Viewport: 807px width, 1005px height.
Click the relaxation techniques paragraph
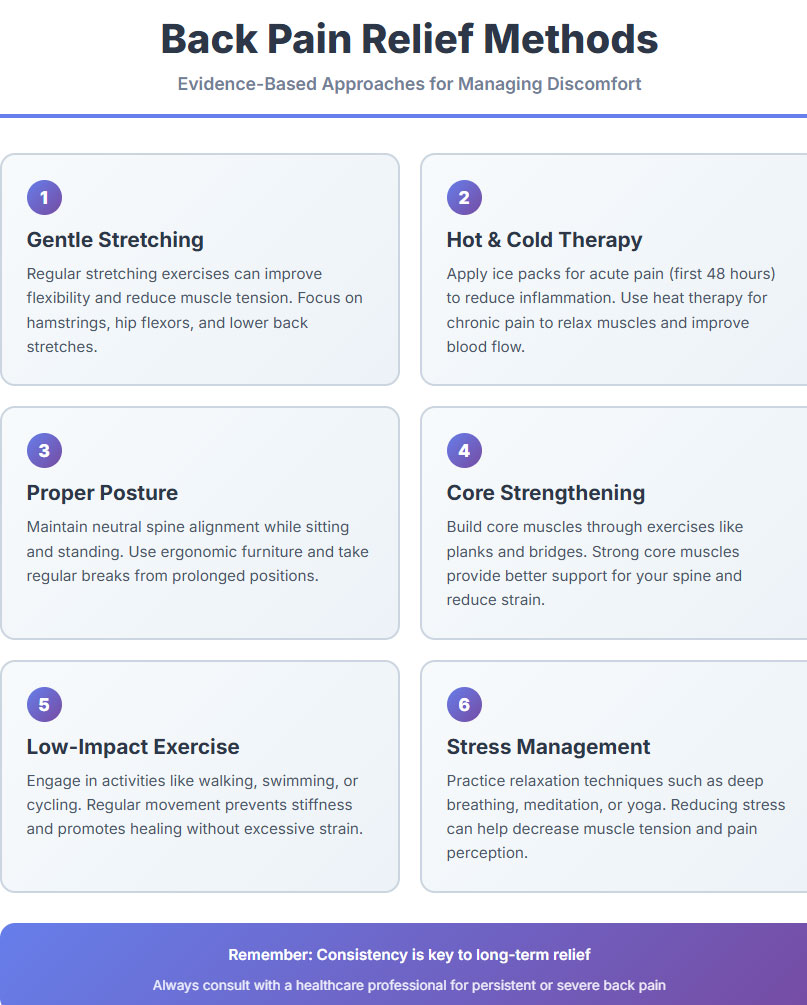tap(615, 817)
